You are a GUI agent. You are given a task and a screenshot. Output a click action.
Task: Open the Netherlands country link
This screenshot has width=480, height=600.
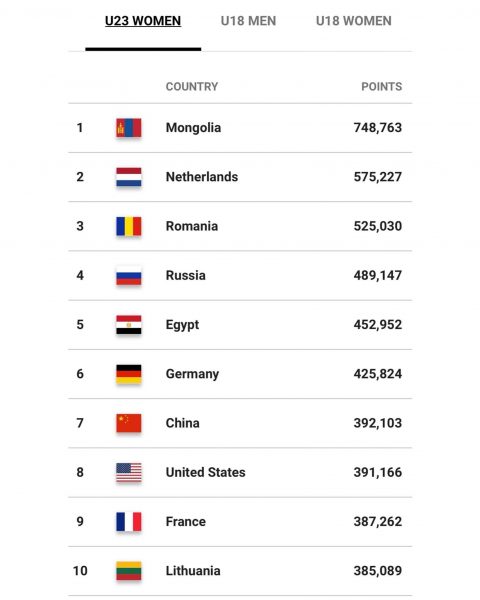click(x=202, y=177)
